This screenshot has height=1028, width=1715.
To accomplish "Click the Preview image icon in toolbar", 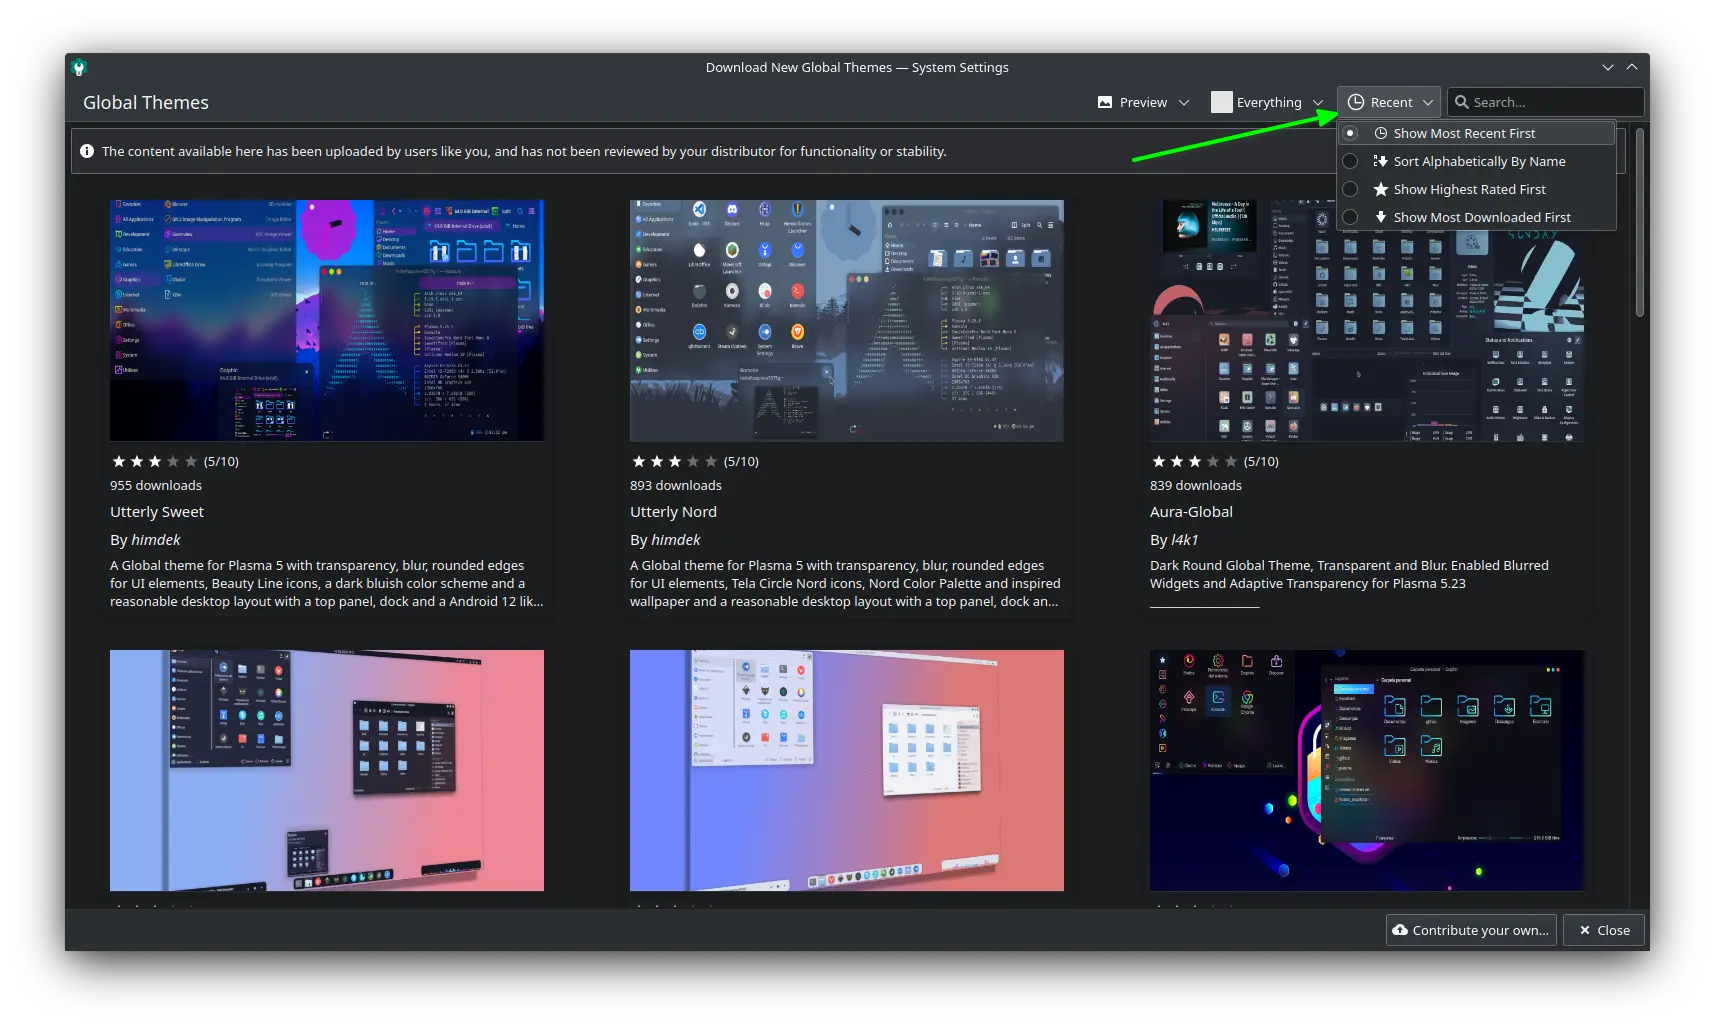I will [1105, 102].
